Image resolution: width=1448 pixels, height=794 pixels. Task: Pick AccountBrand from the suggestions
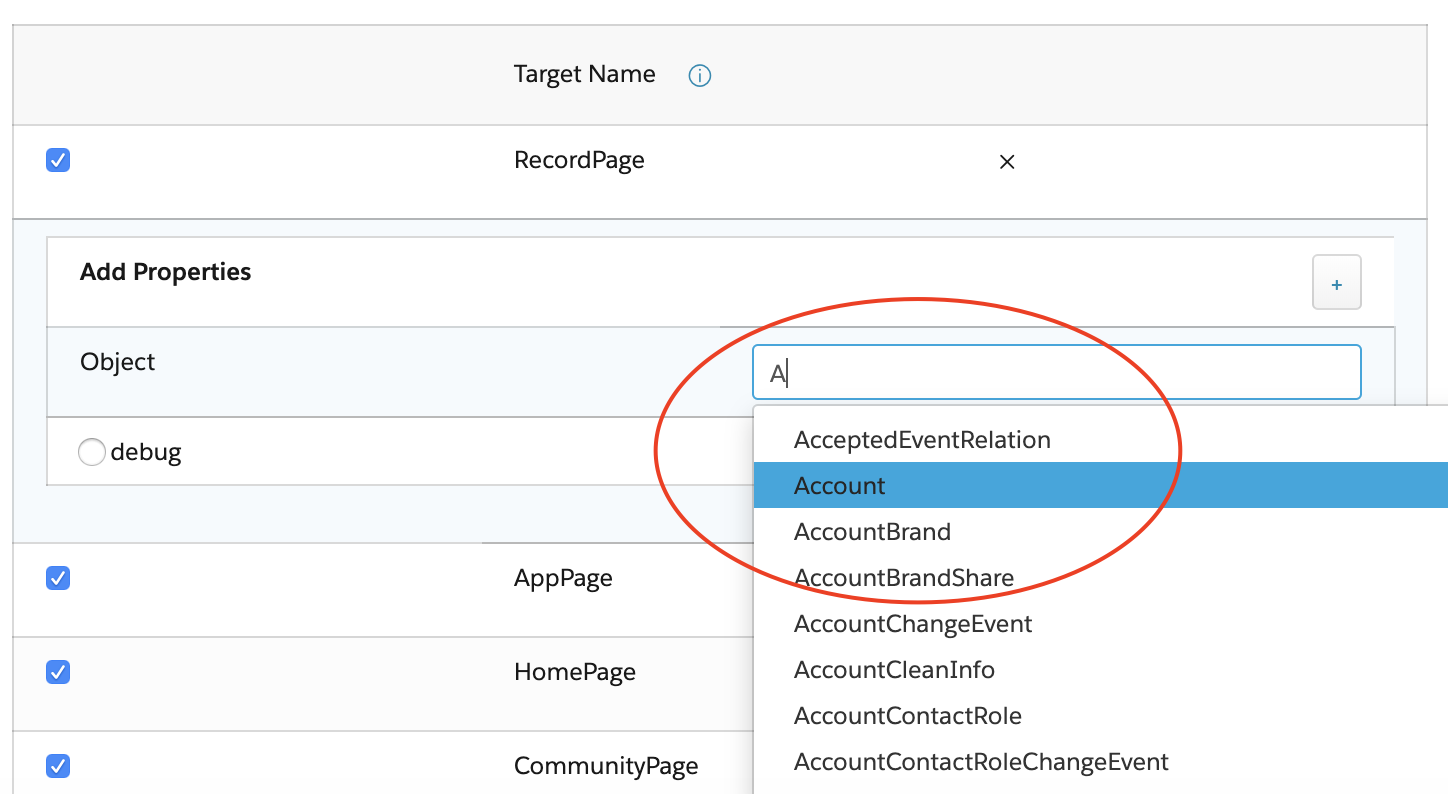coord(1100,532)
